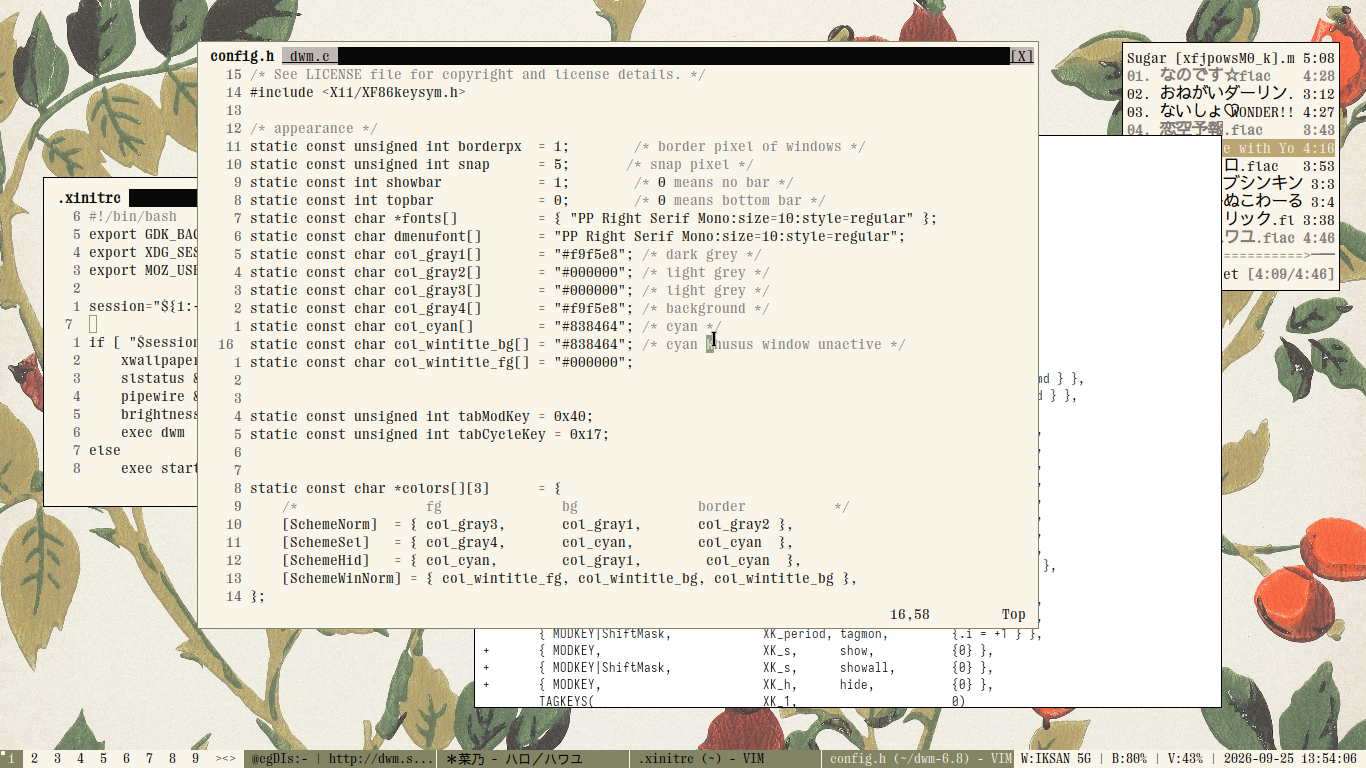Select Sugar track at top of playlist

point(1231,58)
